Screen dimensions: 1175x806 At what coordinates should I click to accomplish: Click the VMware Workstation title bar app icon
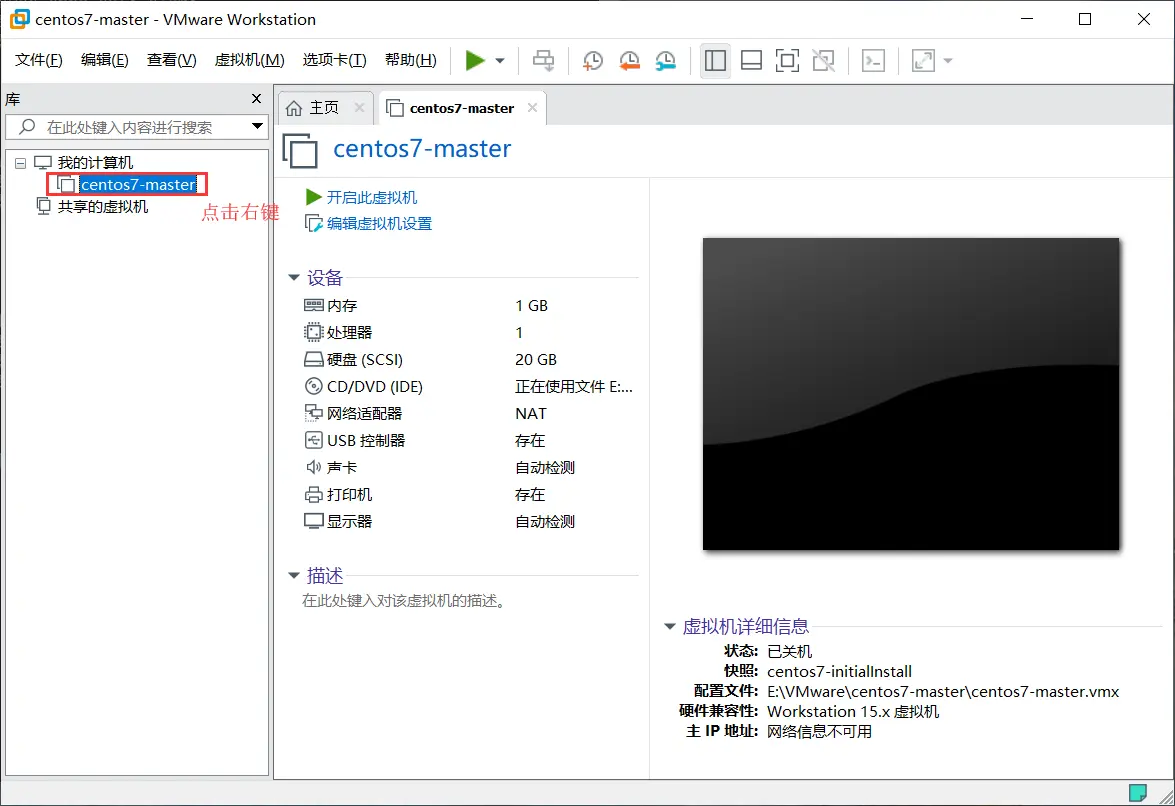point(19,19)
